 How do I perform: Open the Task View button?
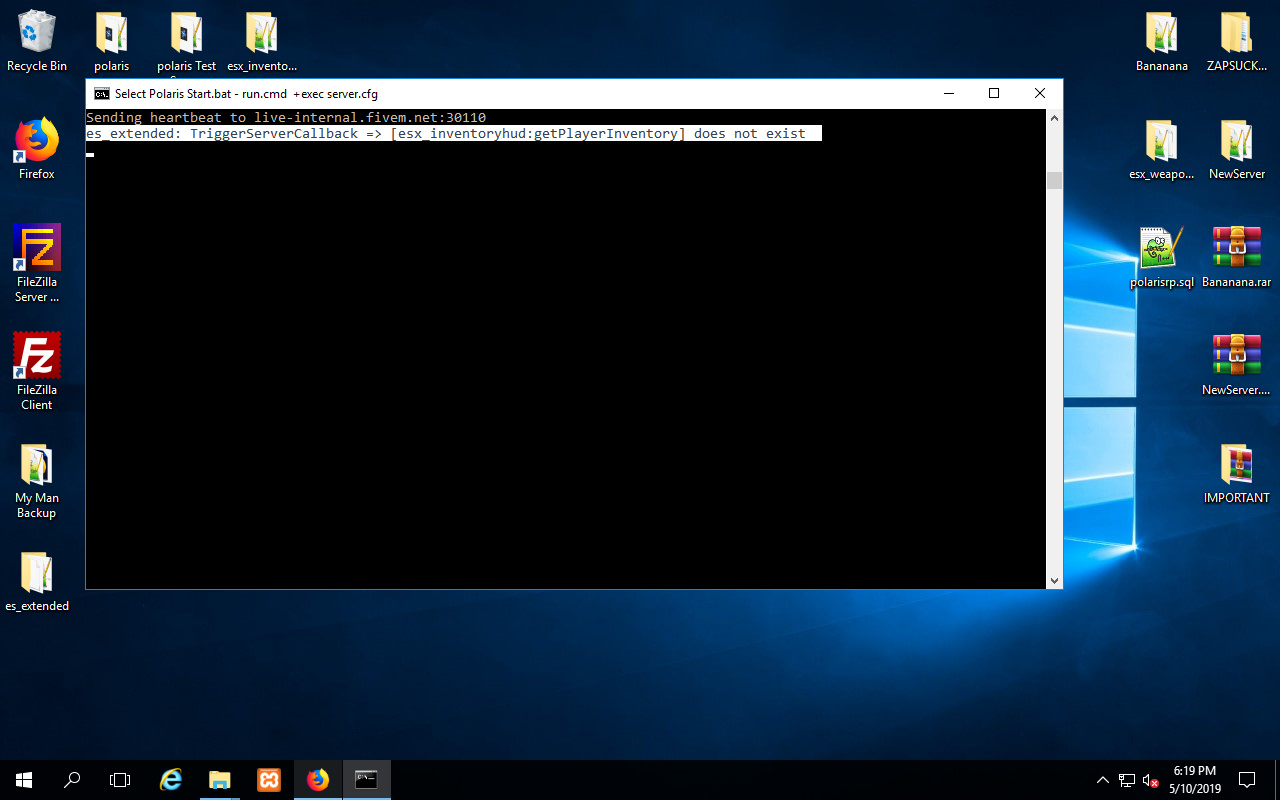120,780
